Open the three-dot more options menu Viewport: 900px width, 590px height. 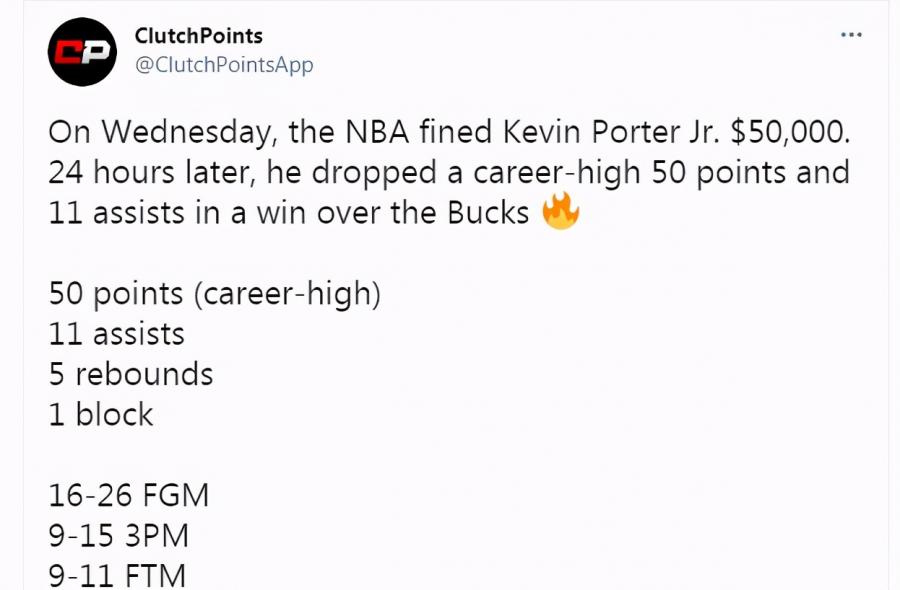click(851, 35)
